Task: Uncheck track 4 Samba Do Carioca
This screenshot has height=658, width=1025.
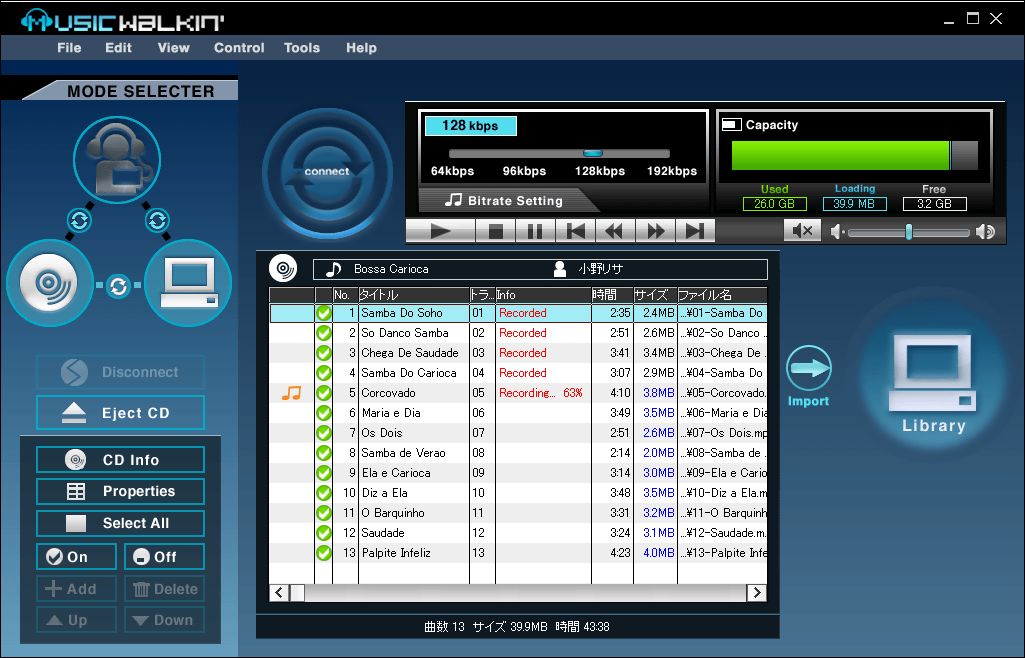Action: 324,373
